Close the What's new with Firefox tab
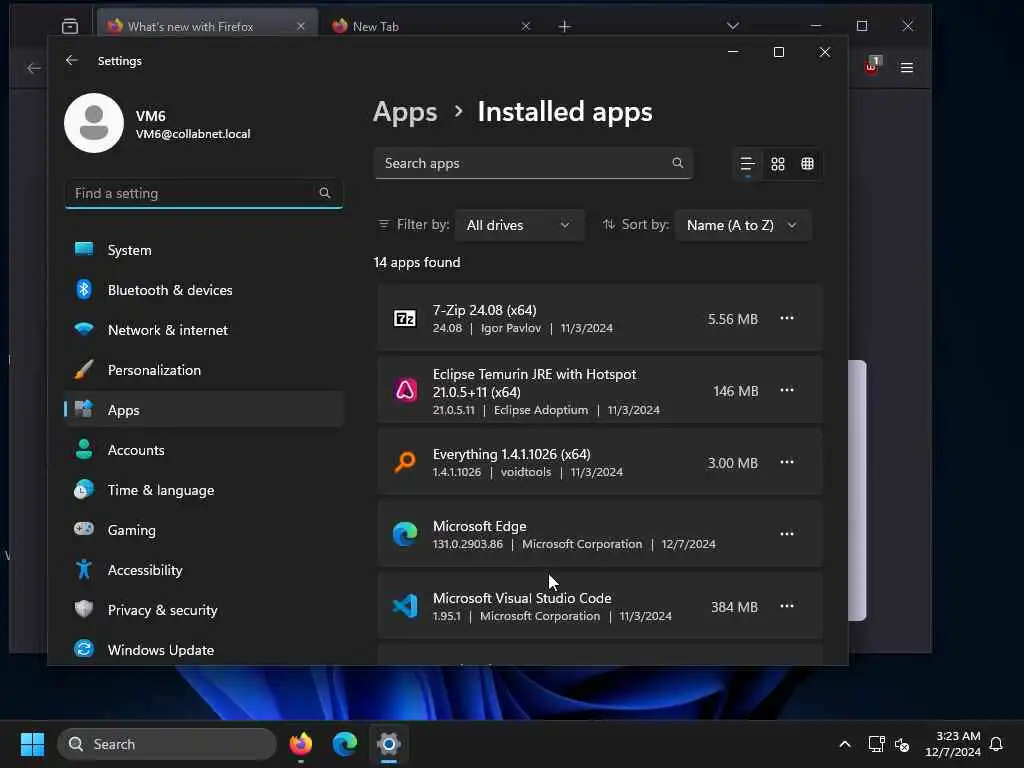The height and width of the screenshot is (768, 1024). (x=300, y=26)
